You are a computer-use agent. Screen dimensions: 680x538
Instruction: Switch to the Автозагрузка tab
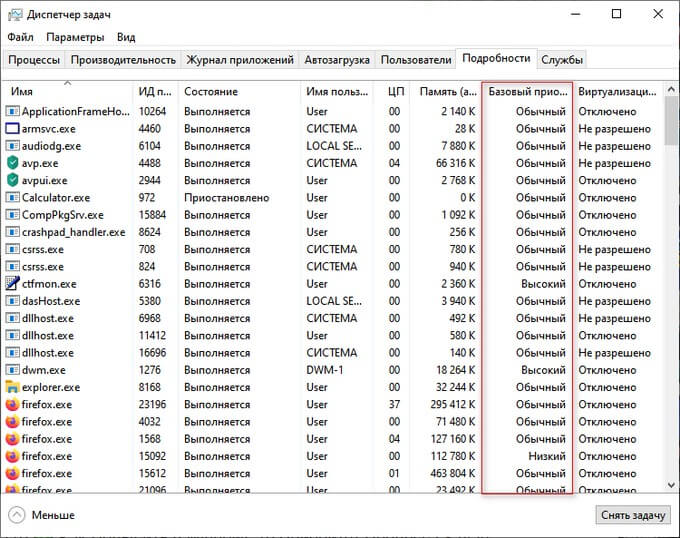click(x=337, y=60)
